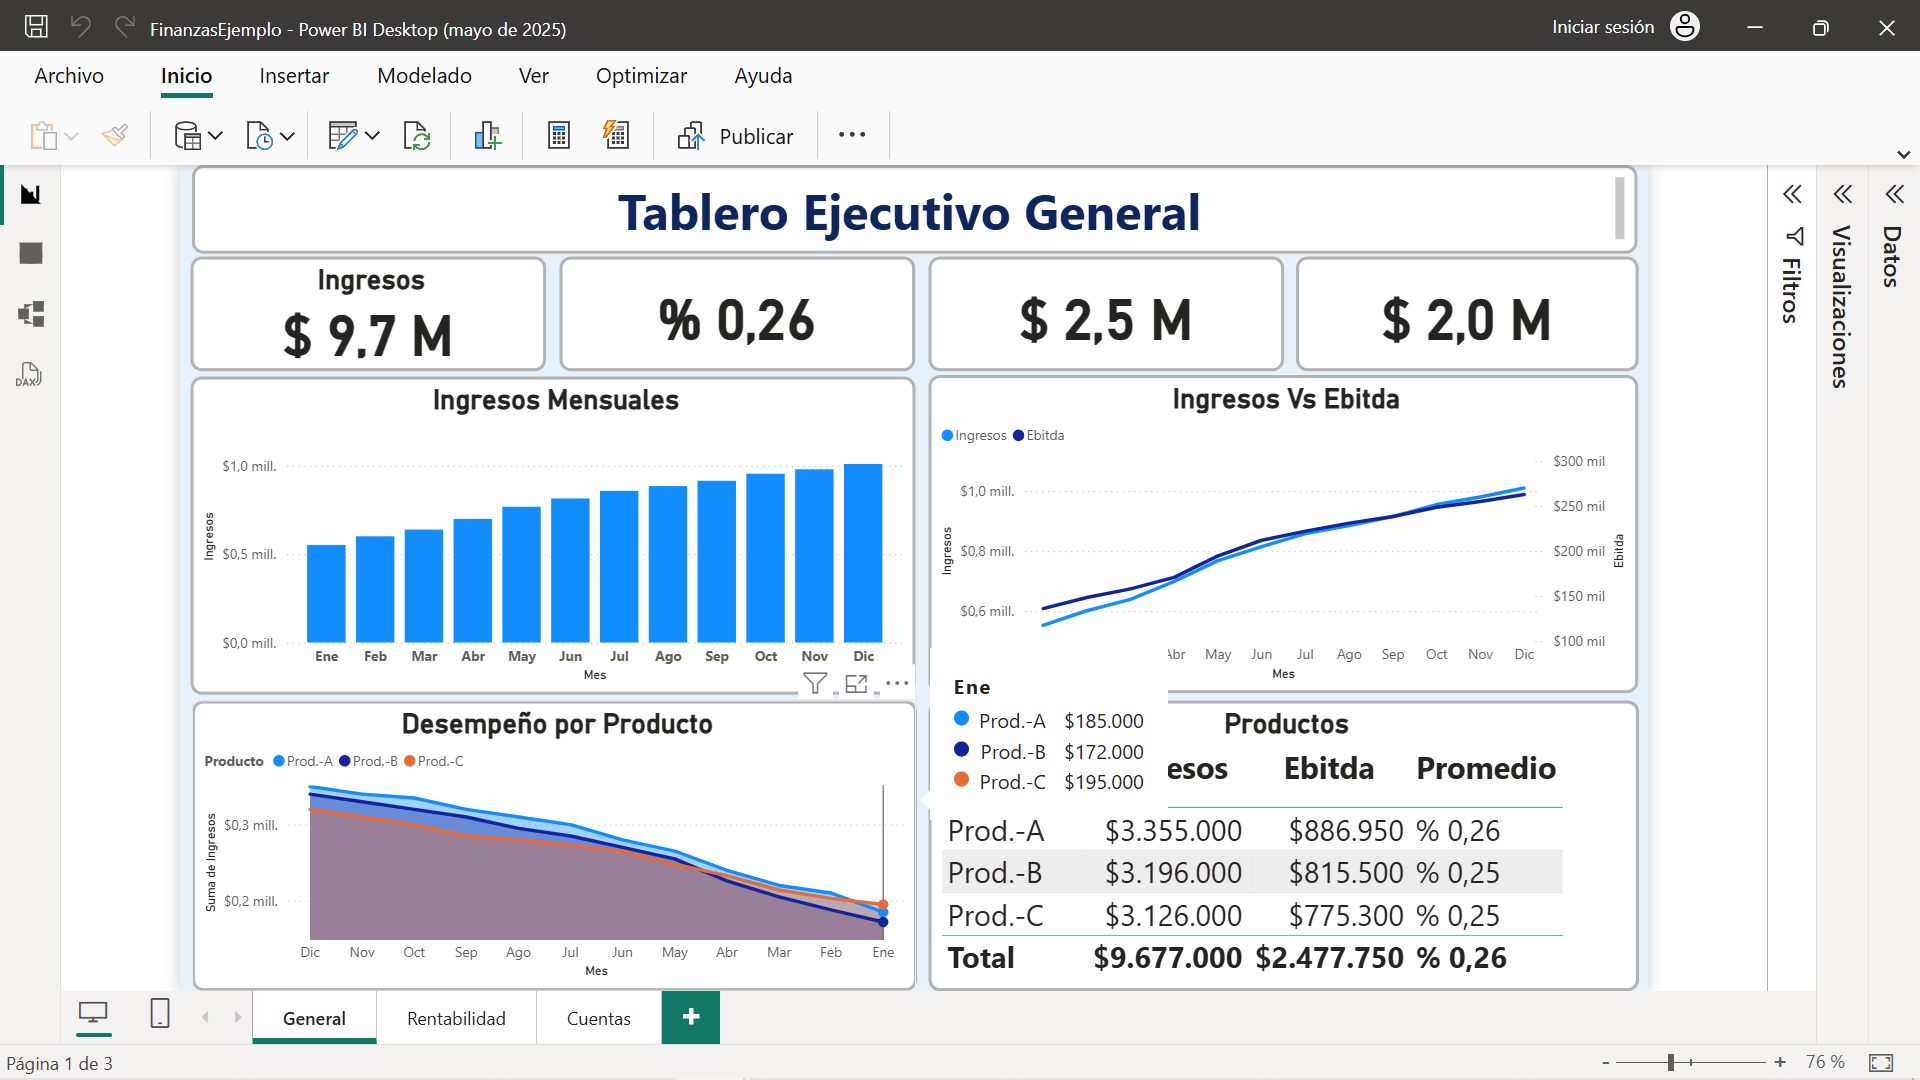1920x1080 pixels.
Task: Open the Get Data icon
Action: [x=188, y=135]
